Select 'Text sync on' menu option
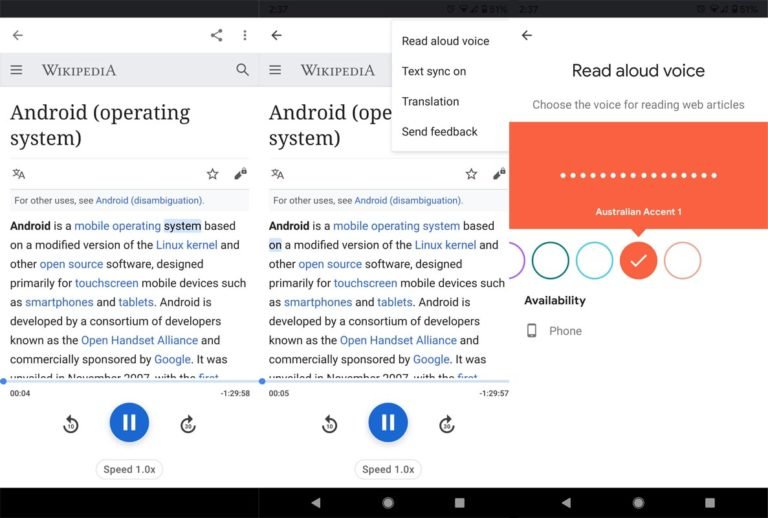 [x=434, y=71]
